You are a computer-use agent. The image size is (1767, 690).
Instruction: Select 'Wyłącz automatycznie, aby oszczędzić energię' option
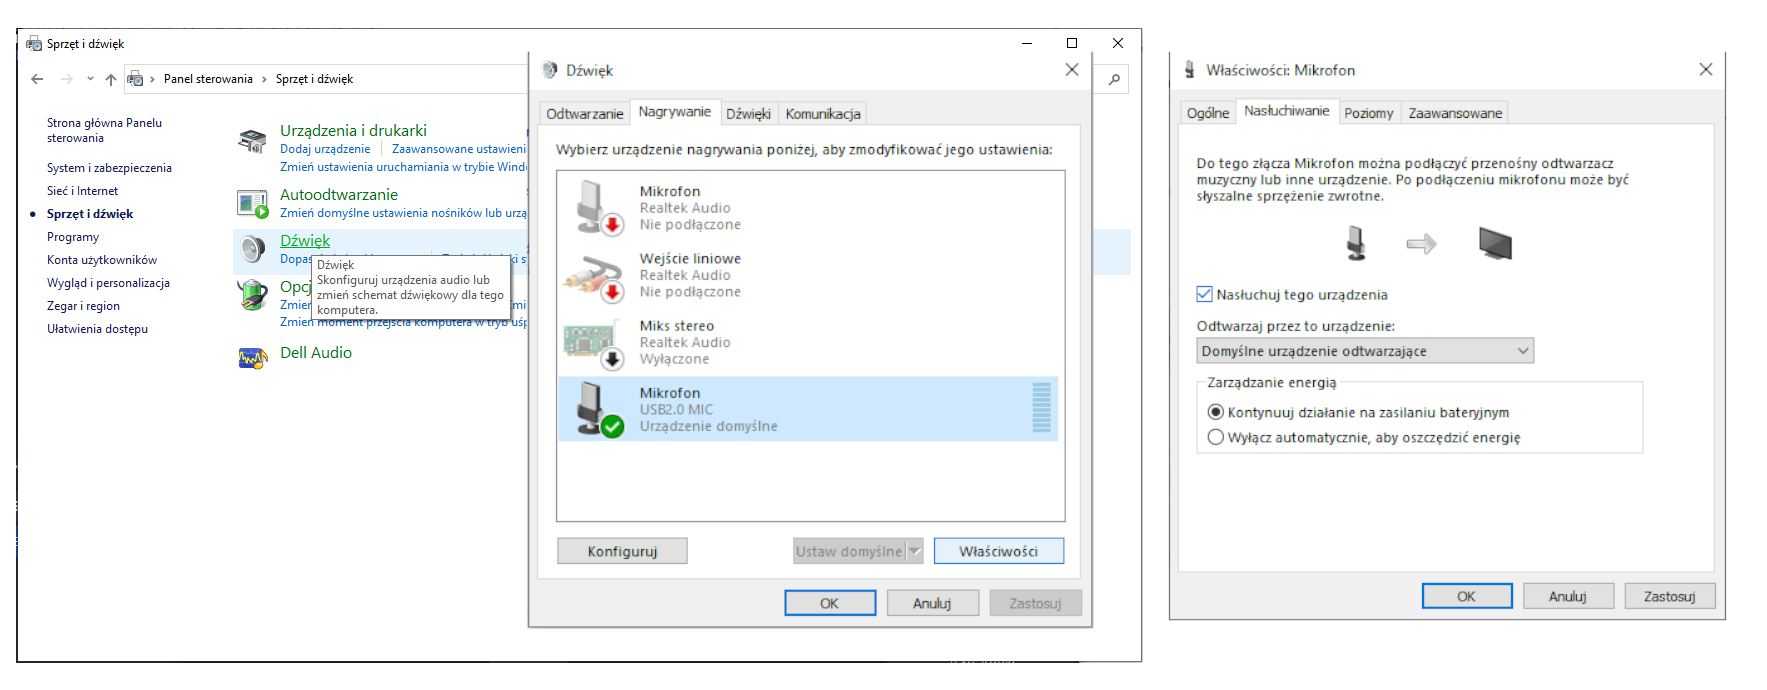point(1216,437)
